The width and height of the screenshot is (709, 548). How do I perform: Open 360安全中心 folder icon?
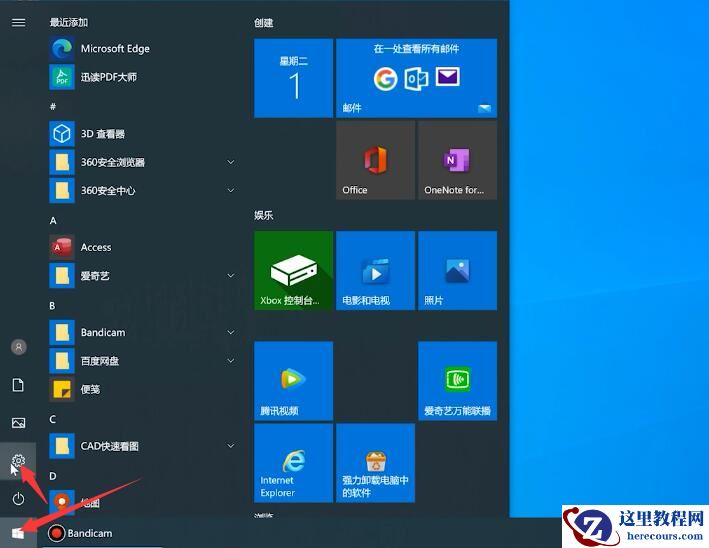click(x=62, y=190)
